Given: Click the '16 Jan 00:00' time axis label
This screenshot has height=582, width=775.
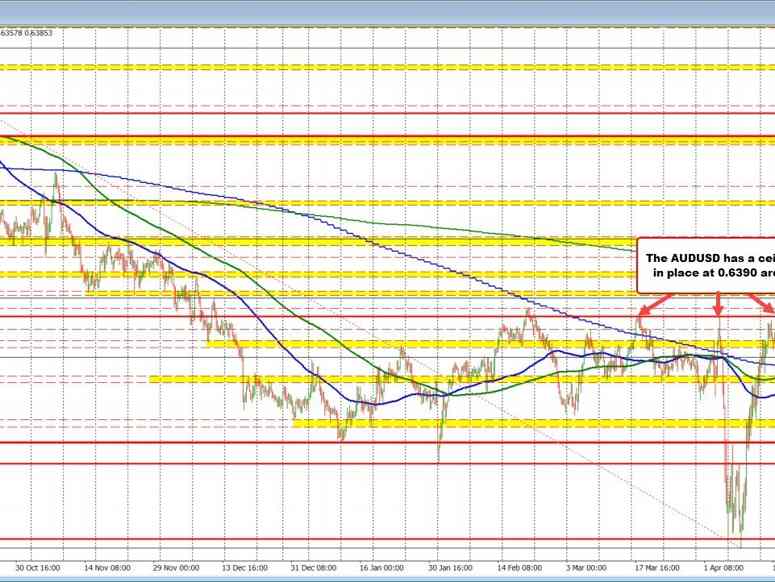Looking at the screenshot, I should coord(382,568).
